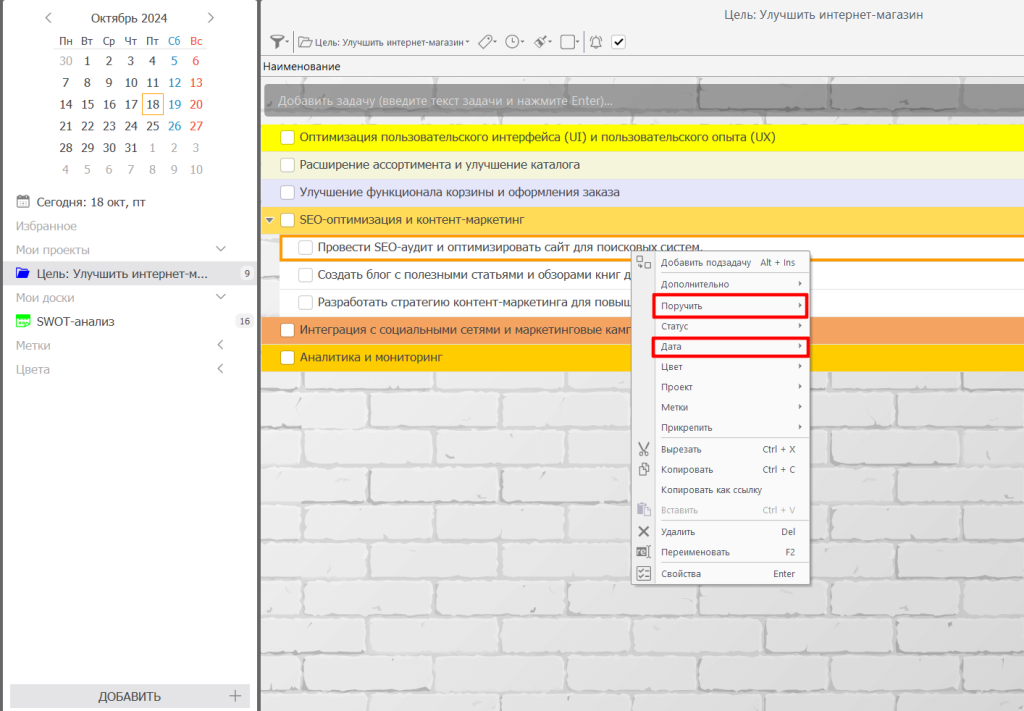
Task: Collapse the Мои доски section chevron
Action: [221, 296]
